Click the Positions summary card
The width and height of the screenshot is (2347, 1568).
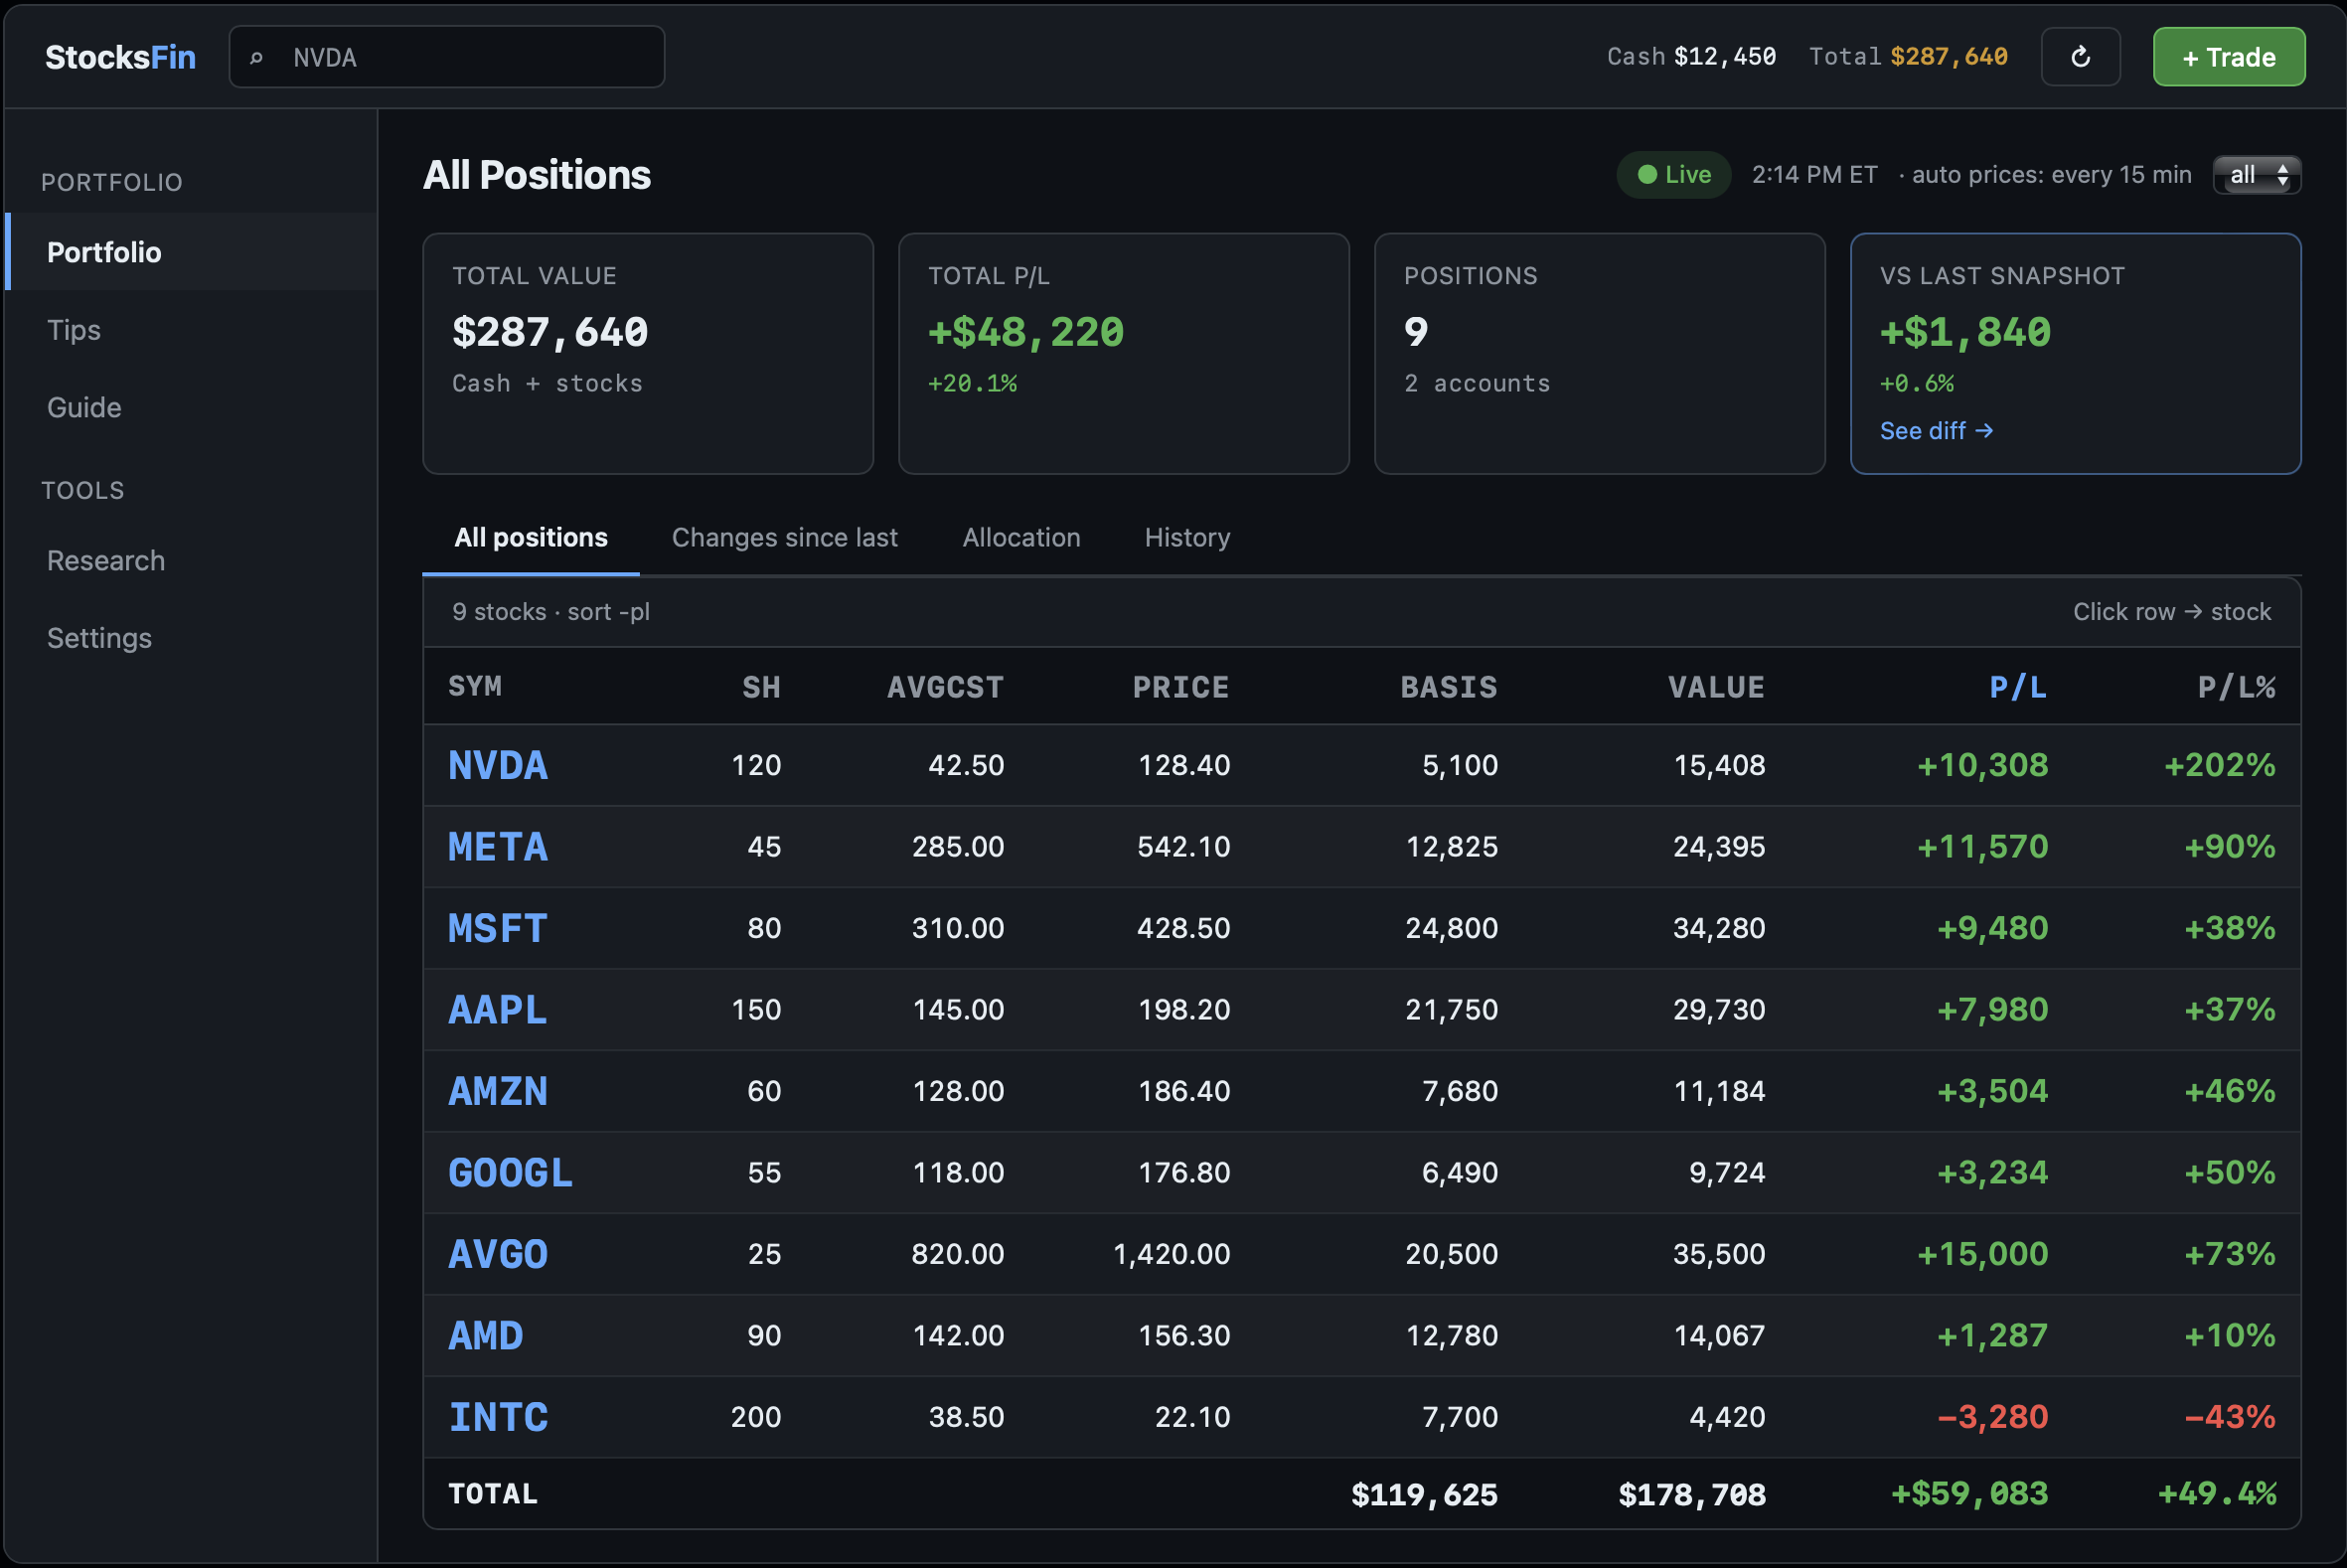pyautogui.click(x=1599, y=354)
